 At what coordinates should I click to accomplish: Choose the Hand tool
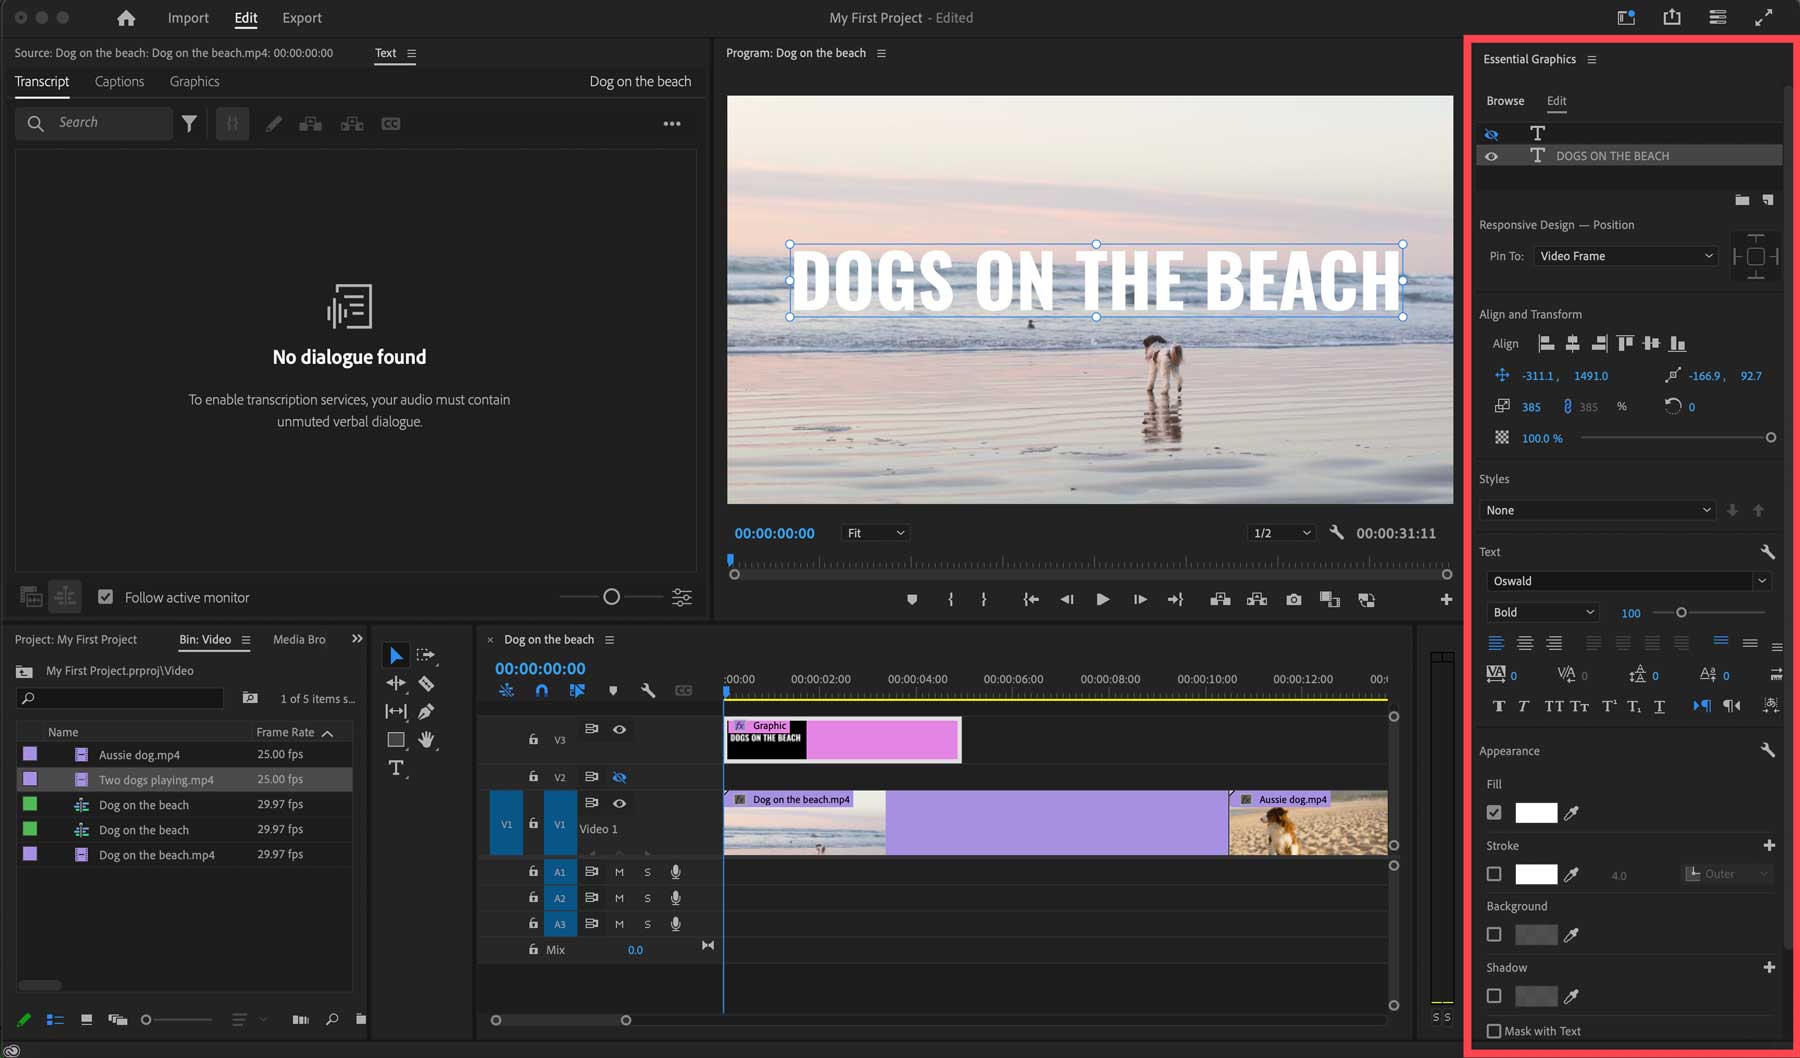(426, 740)
